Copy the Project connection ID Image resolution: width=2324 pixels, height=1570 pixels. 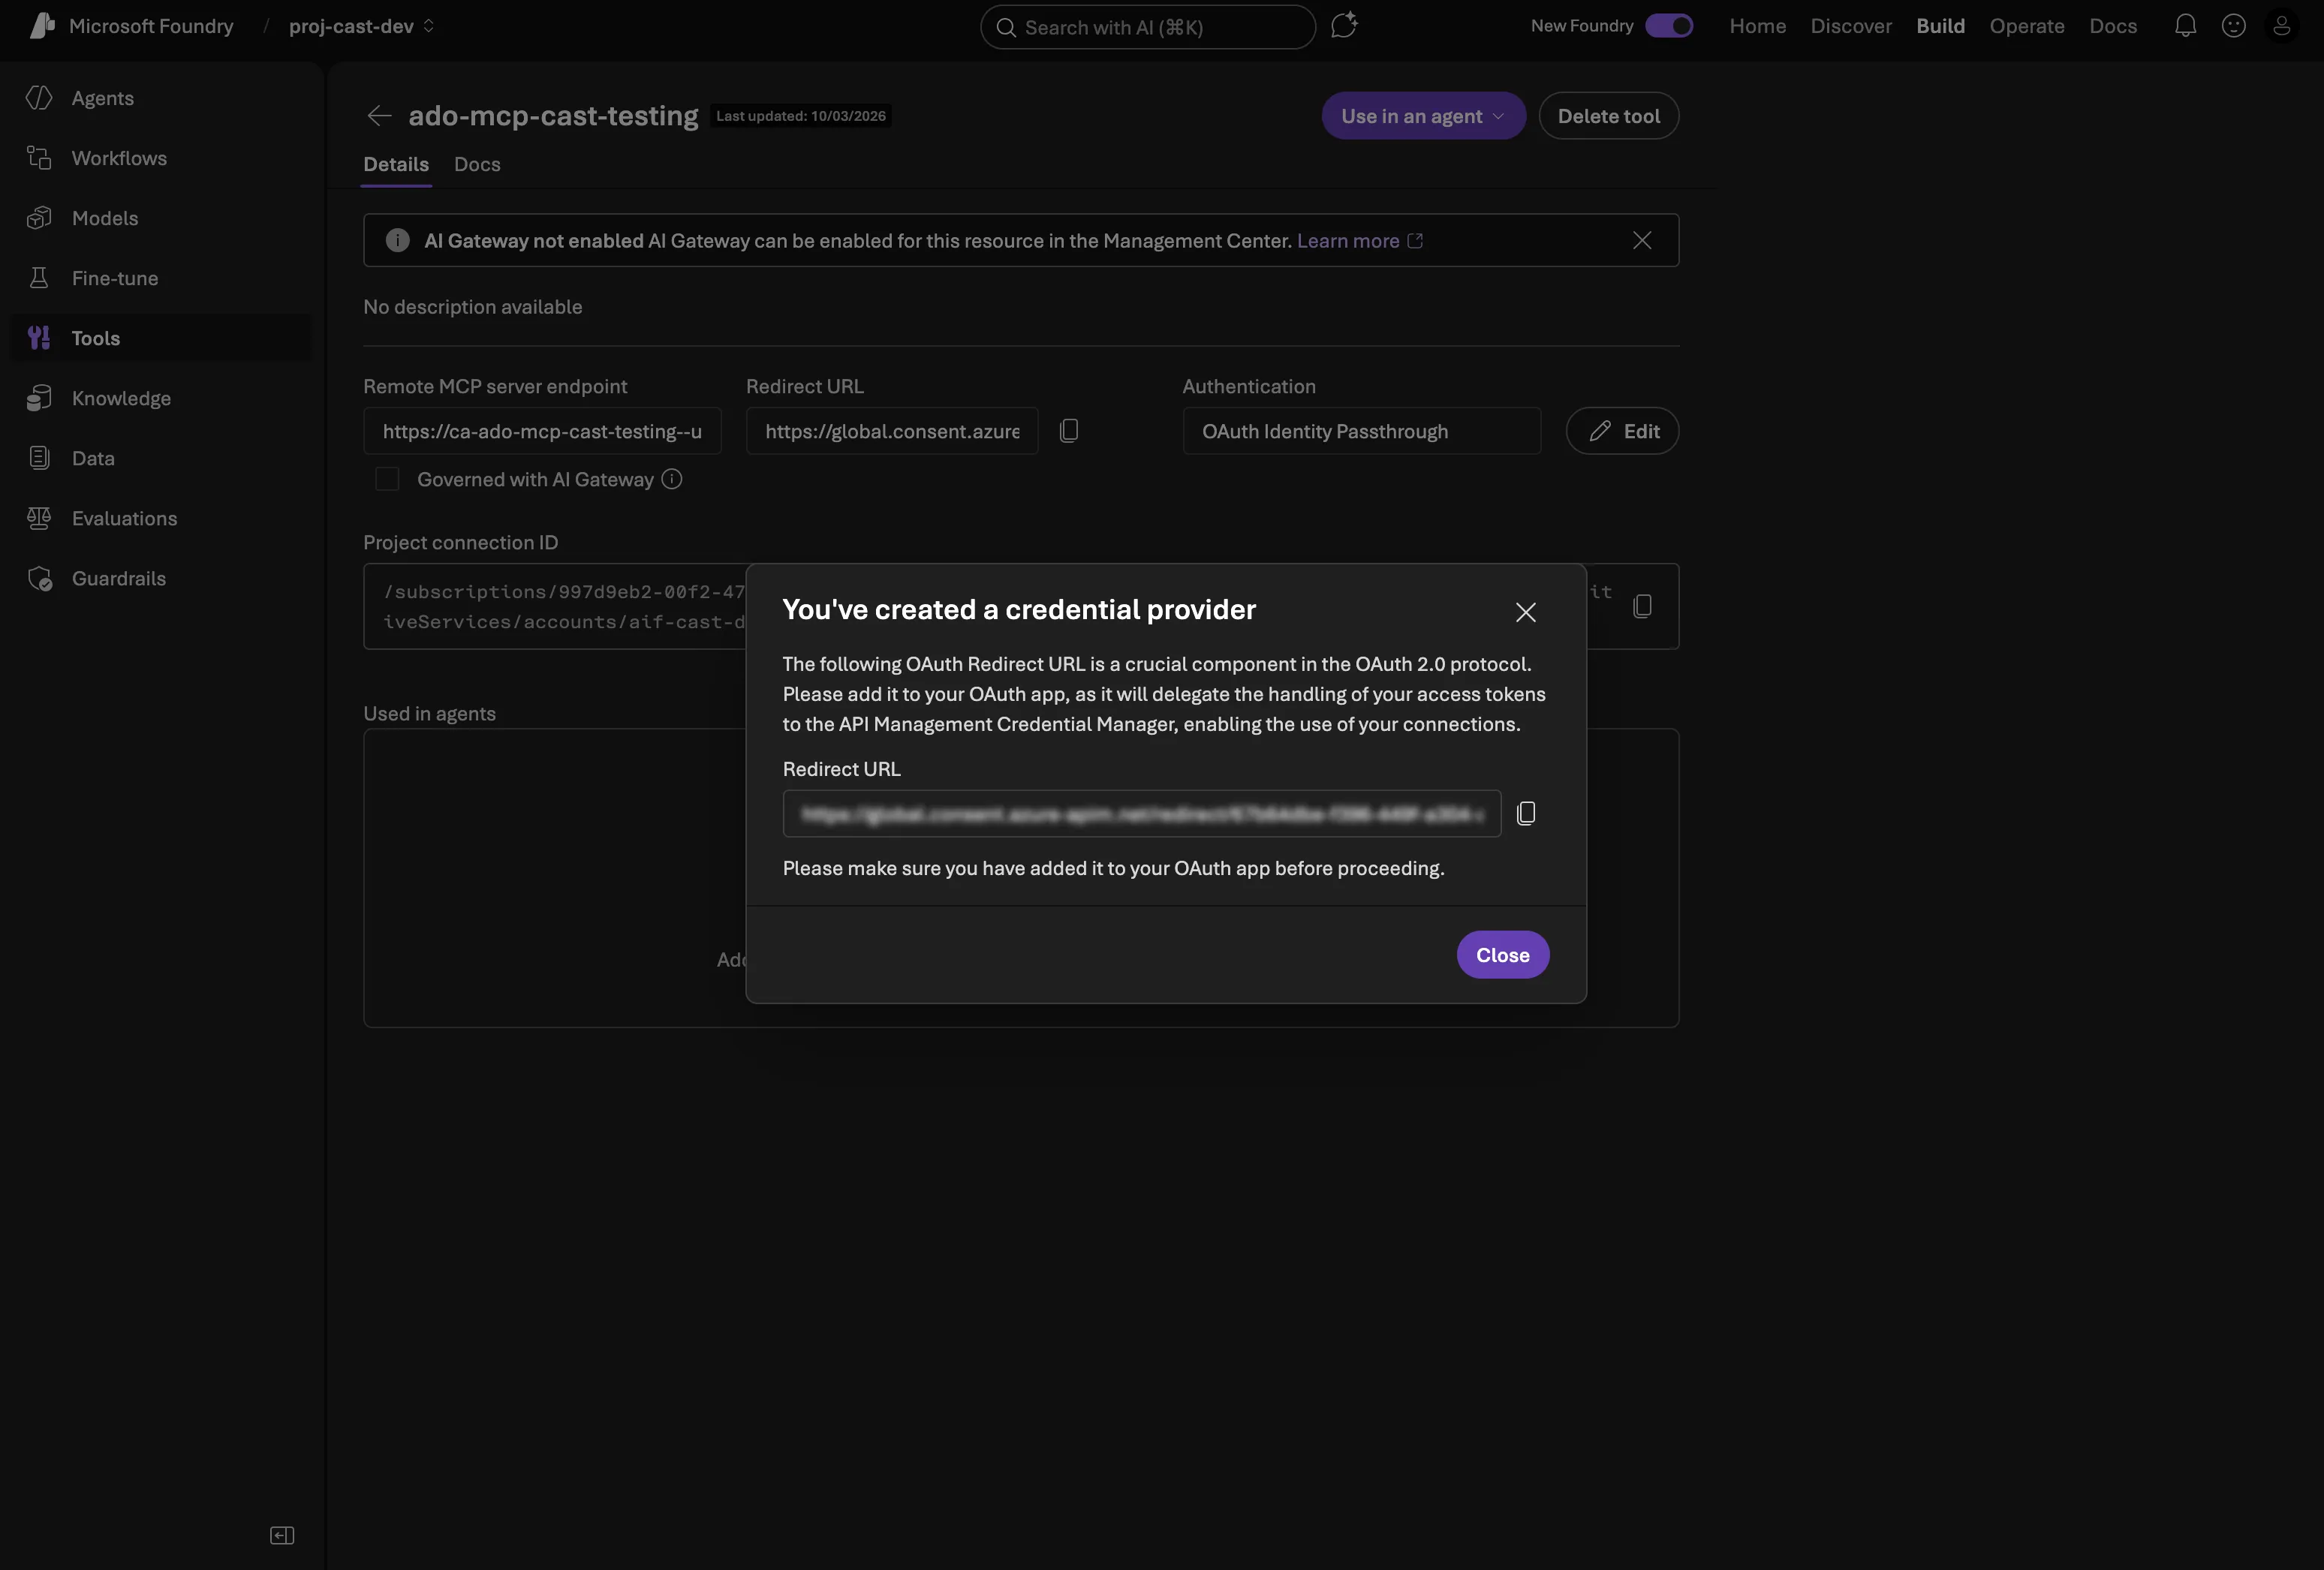(x=1642, y=606)
